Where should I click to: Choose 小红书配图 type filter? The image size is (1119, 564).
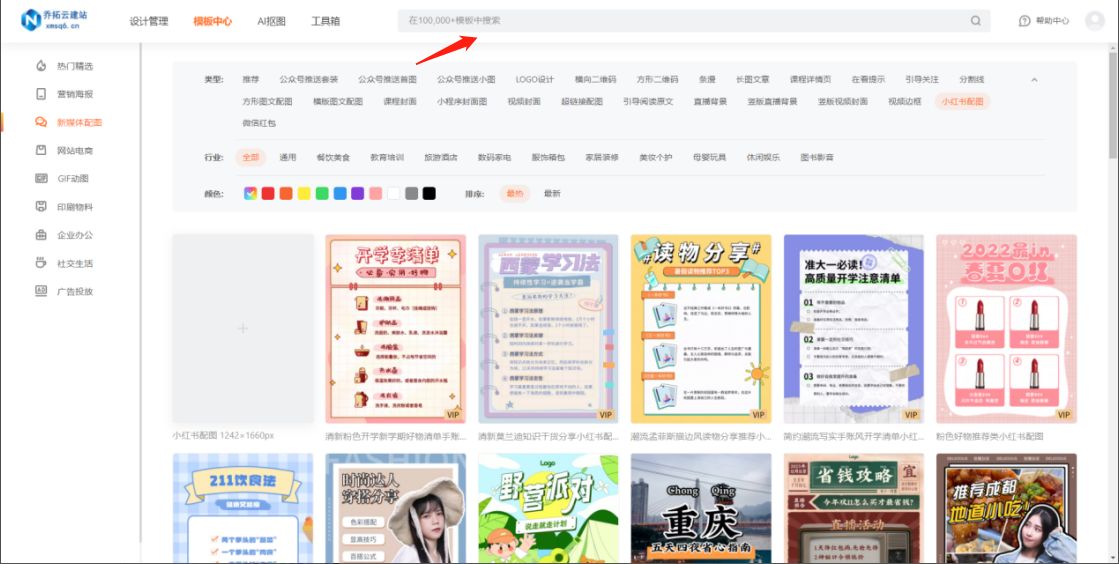(962, 101)
